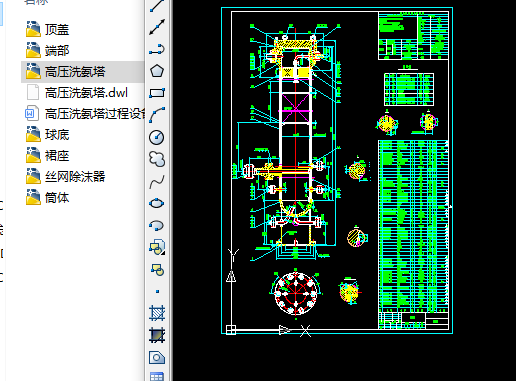Select the 高压洗氨塔 folder

[82, 72]
